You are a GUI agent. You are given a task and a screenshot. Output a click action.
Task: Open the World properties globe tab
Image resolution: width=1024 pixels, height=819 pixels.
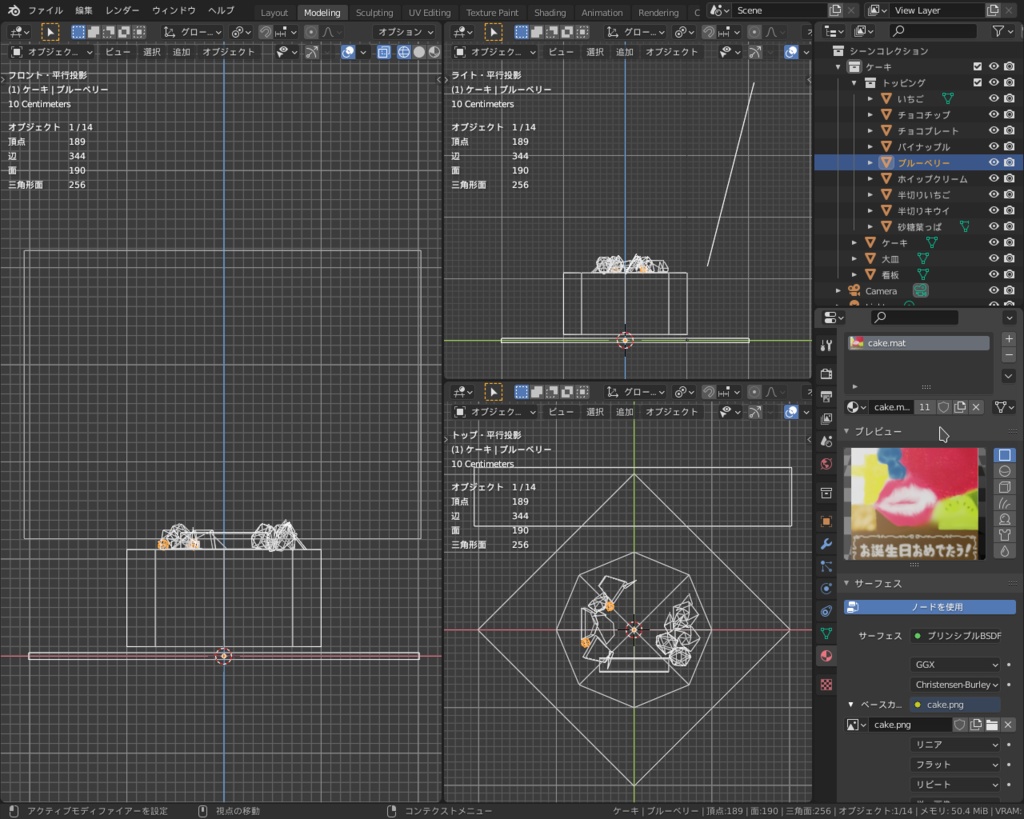click(826, 464)
